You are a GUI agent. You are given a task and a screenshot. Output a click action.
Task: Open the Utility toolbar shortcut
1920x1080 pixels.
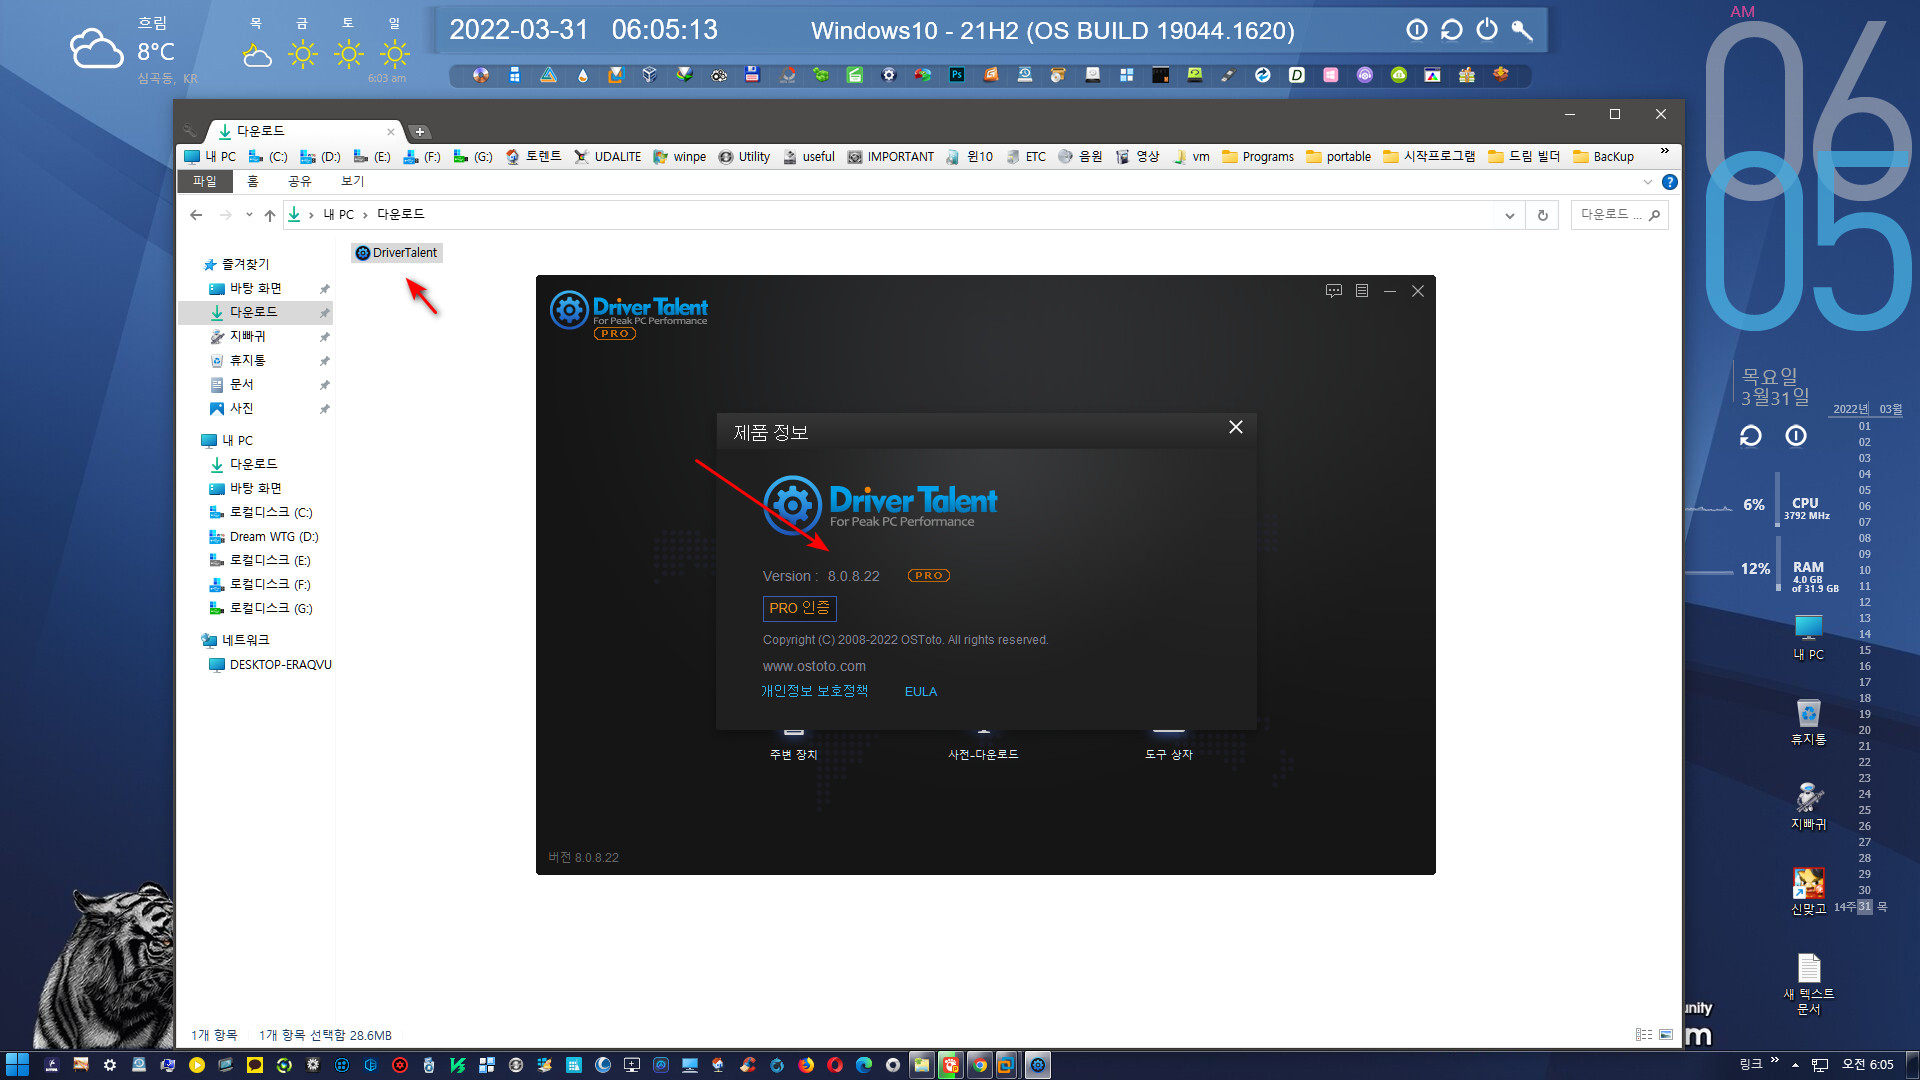pyautogui.click(x=745, y=157)
